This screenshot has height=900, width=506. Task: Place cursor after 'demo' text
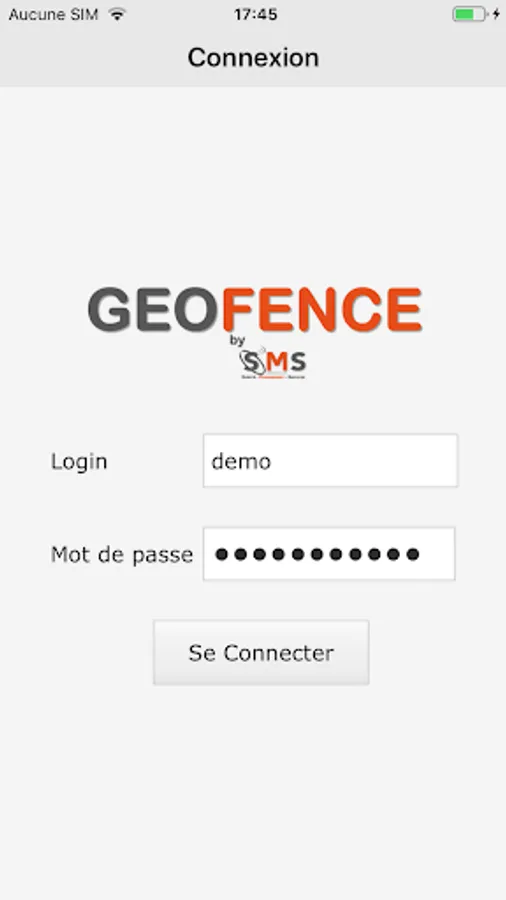coord(273,461)
